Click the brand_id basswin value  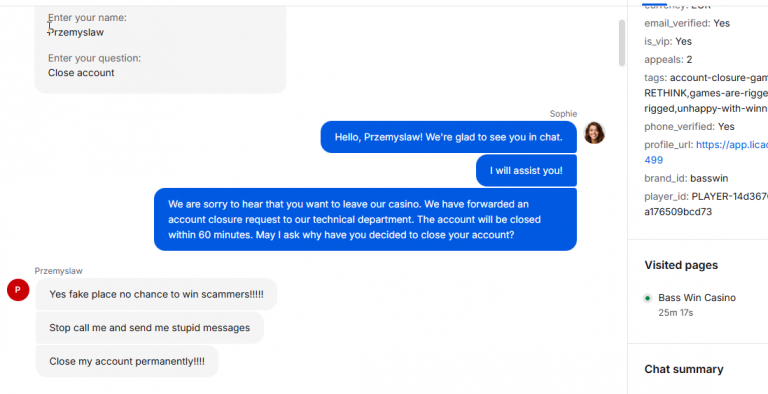tap(707, 178)
